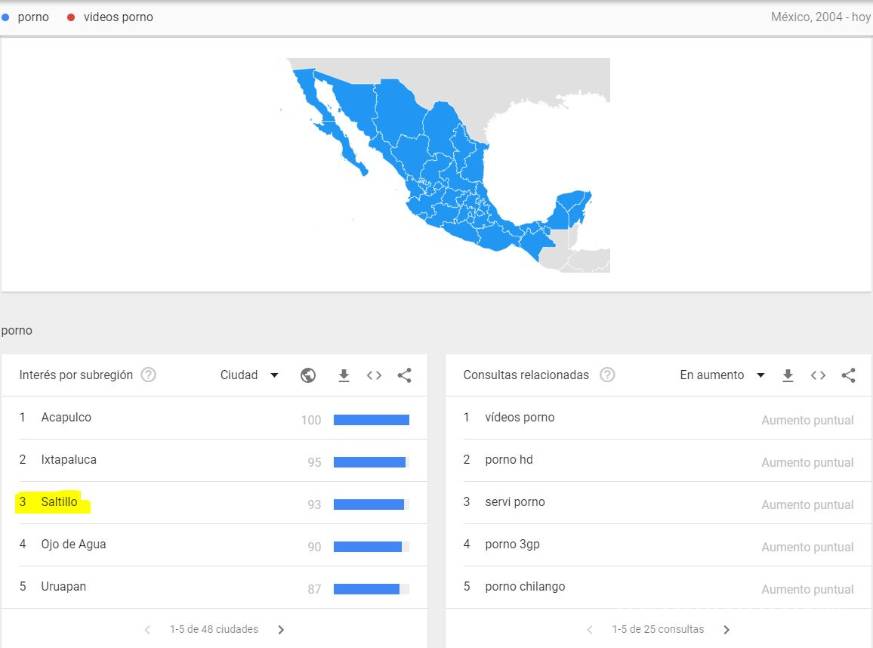
Task: Download subregion data using the download icon
Action: click(343, 375)
